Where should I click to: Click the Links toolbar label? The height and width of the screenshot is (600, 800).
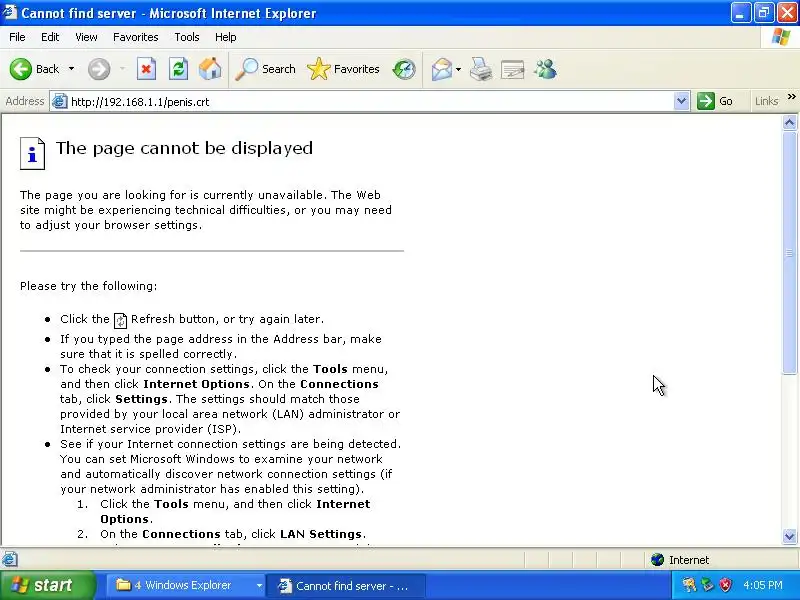coord(766,101)
